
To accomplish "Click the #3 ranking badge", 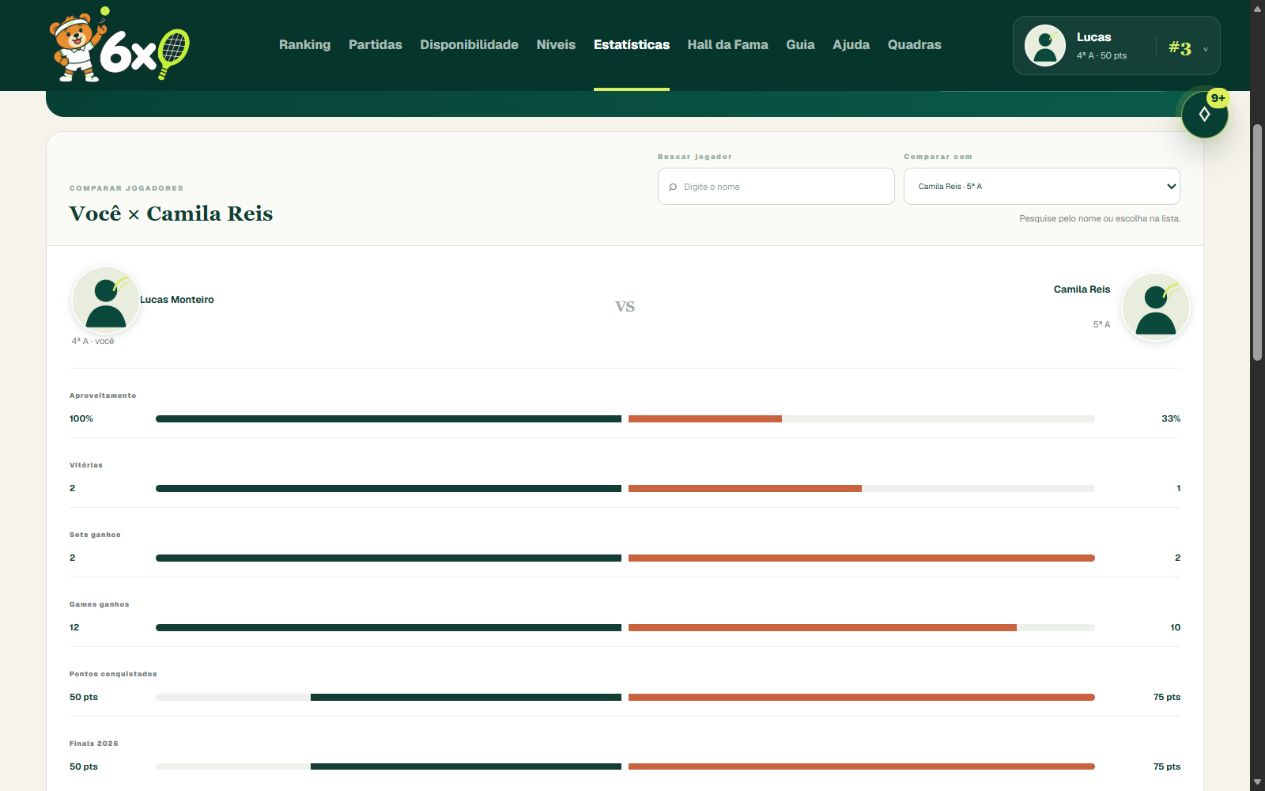I will coord(1180,48).
